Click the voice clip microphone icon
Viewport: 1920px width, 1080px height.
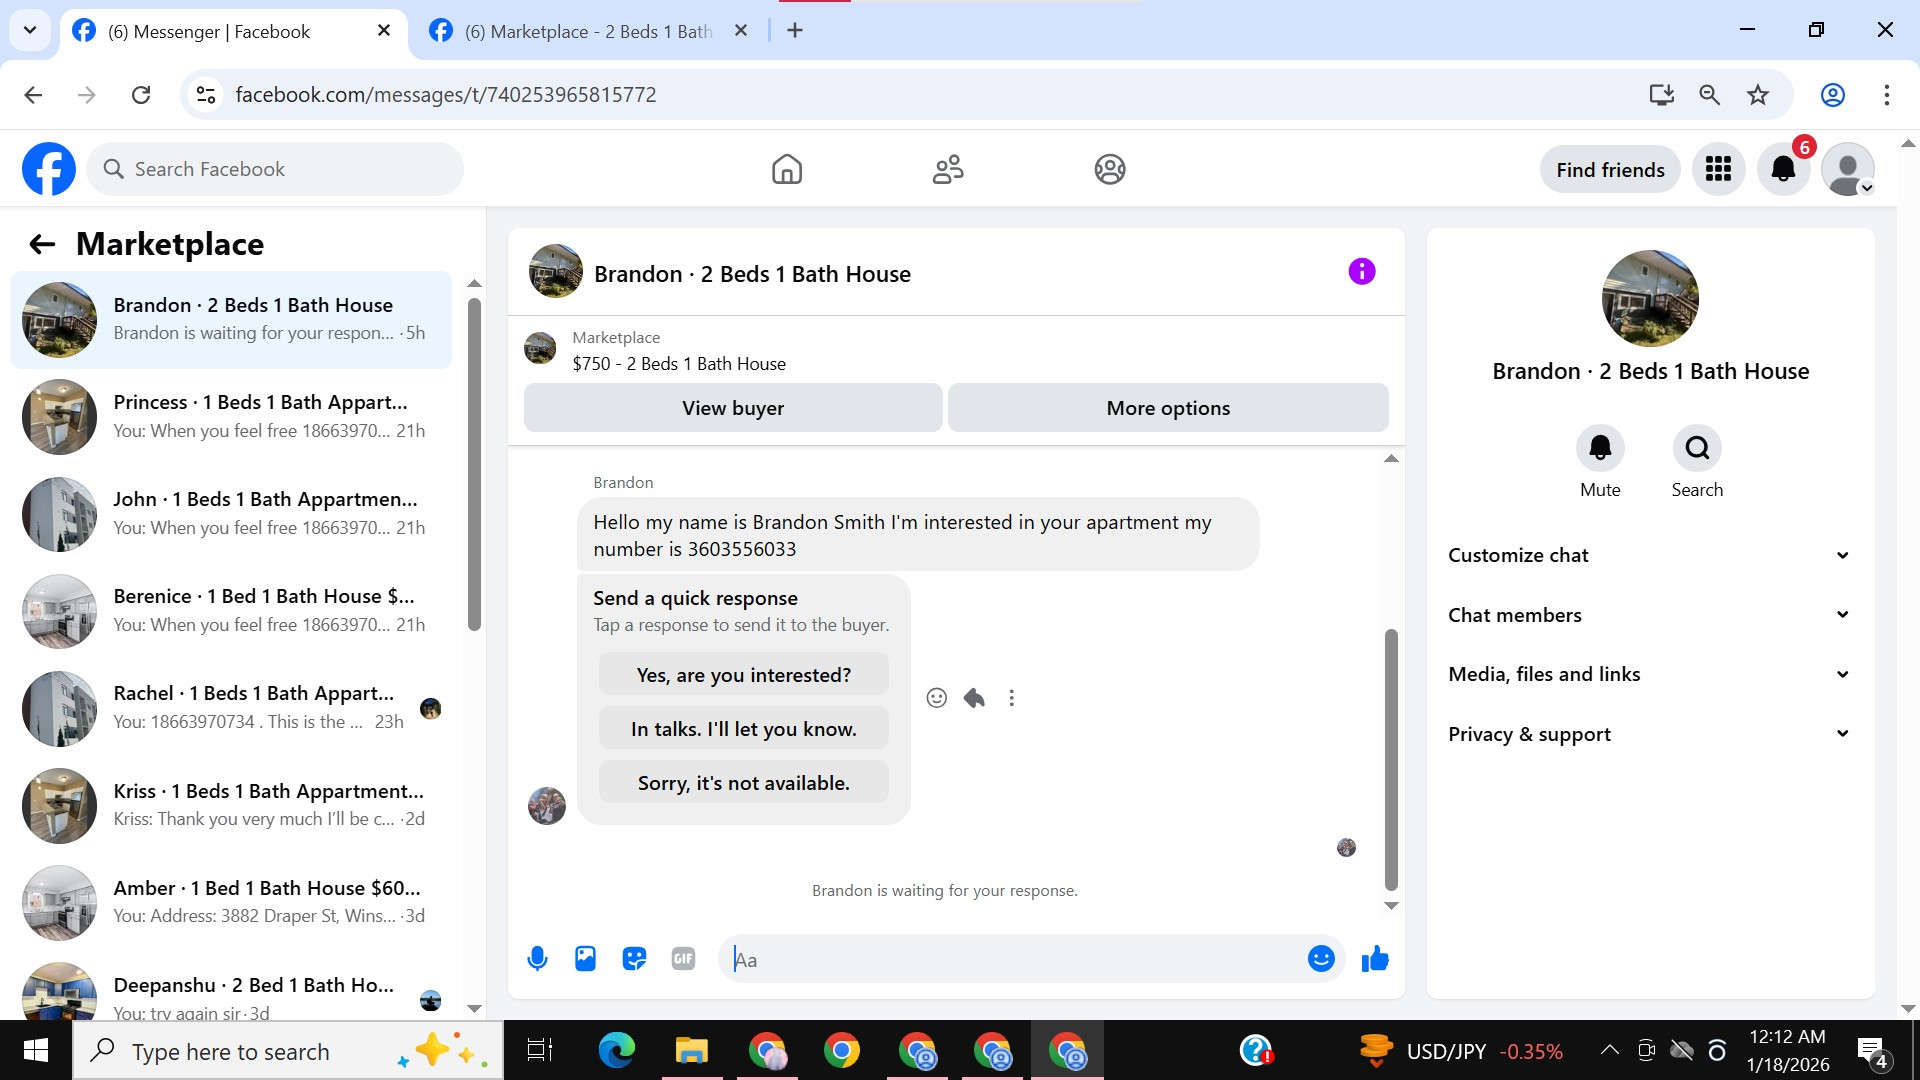537,959
